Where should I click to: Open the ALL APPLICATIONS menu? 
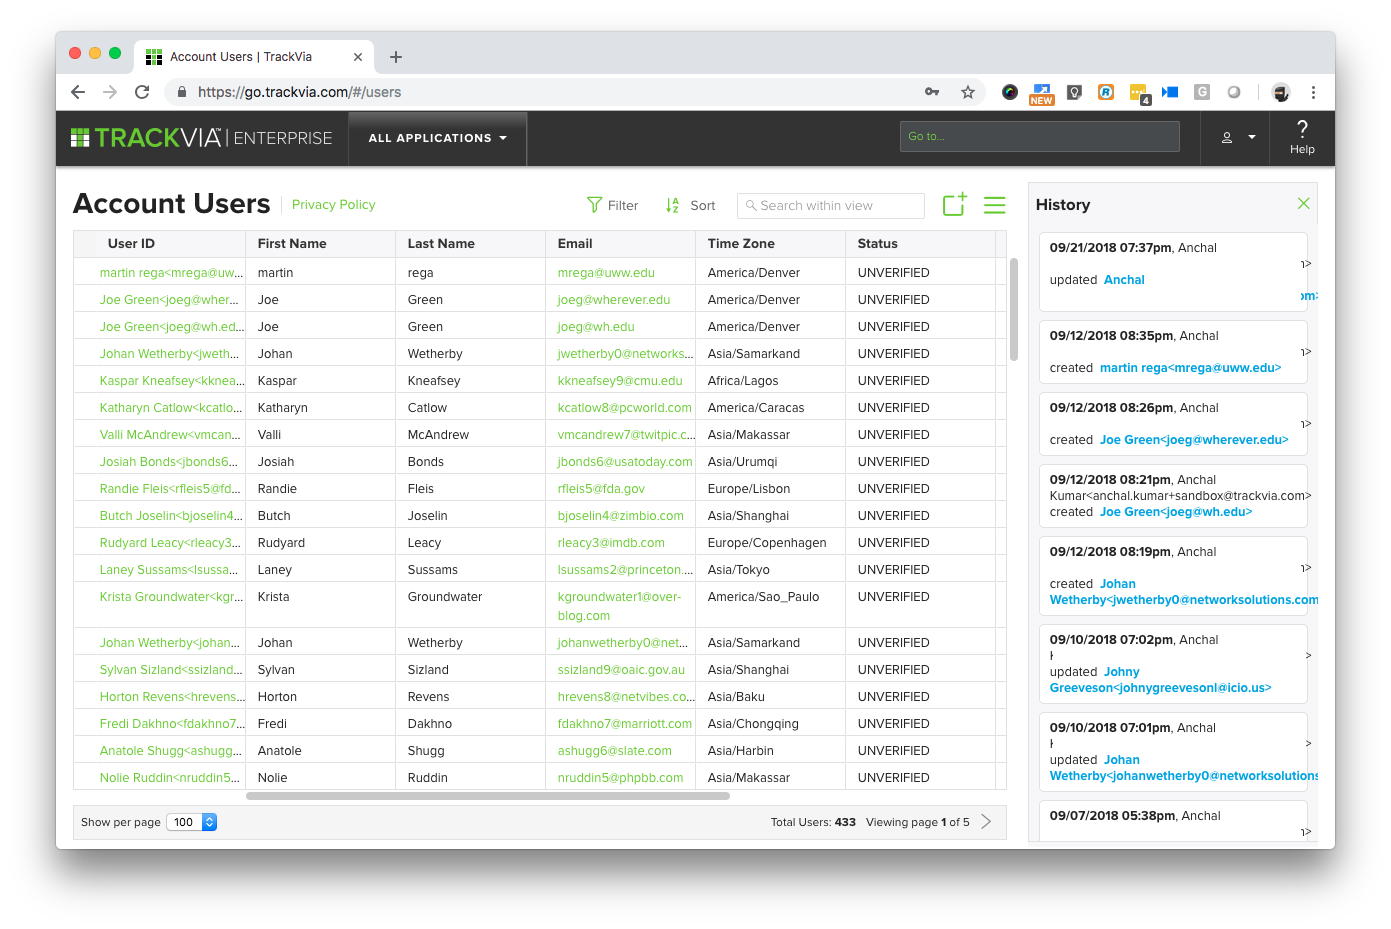[x=437, y=138]
